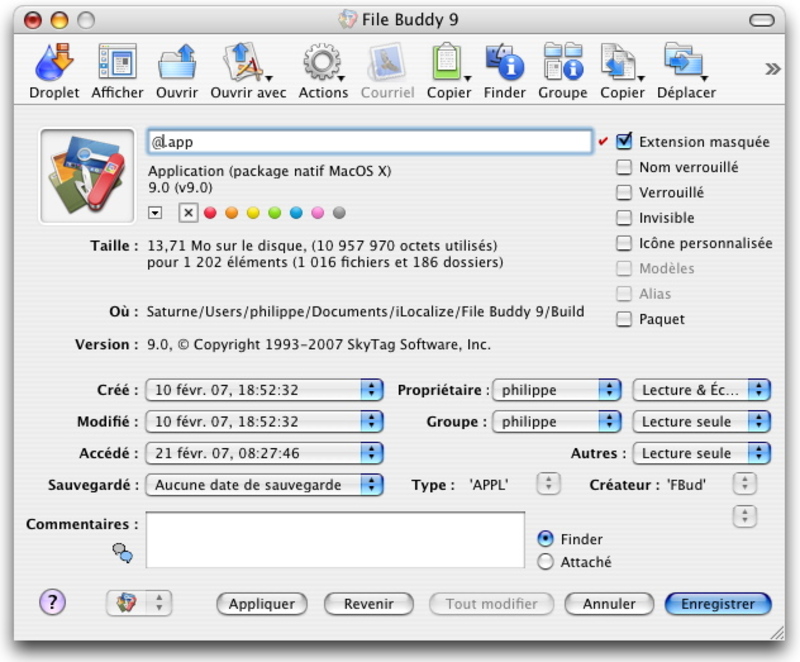Screen dimensions: 800x662
Task: Open the Créé date dropdown
Action: tap(264, 390)
